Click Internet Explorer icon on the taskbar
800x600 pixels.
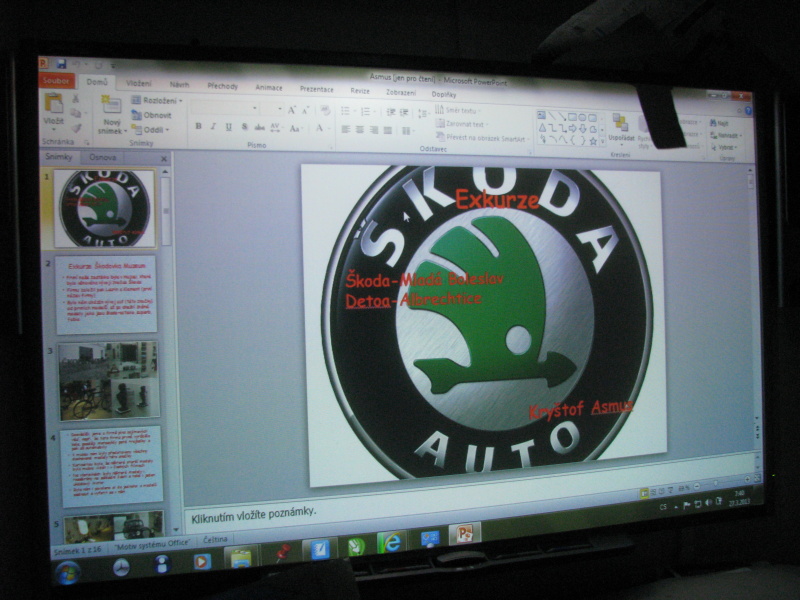pyautogui.click(x=391, y=542)
